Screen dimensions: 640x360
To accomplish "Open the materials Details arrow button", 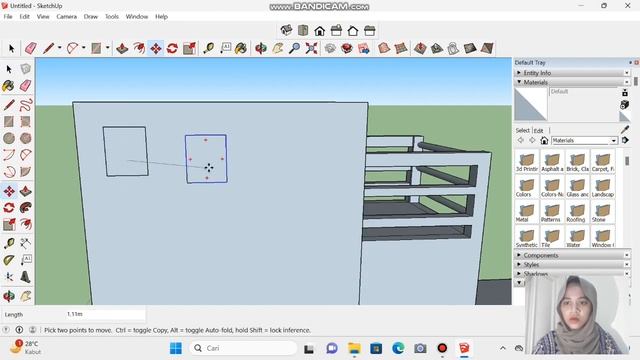I will [625, 140].
